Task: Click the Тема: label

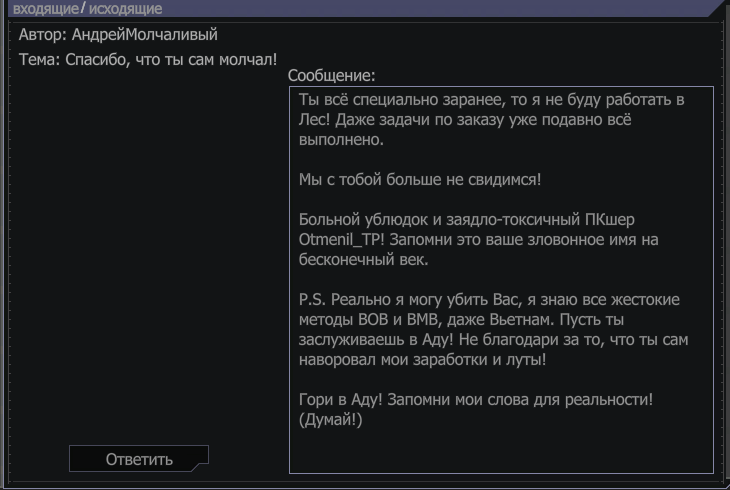Action: (x=40, y=60)
